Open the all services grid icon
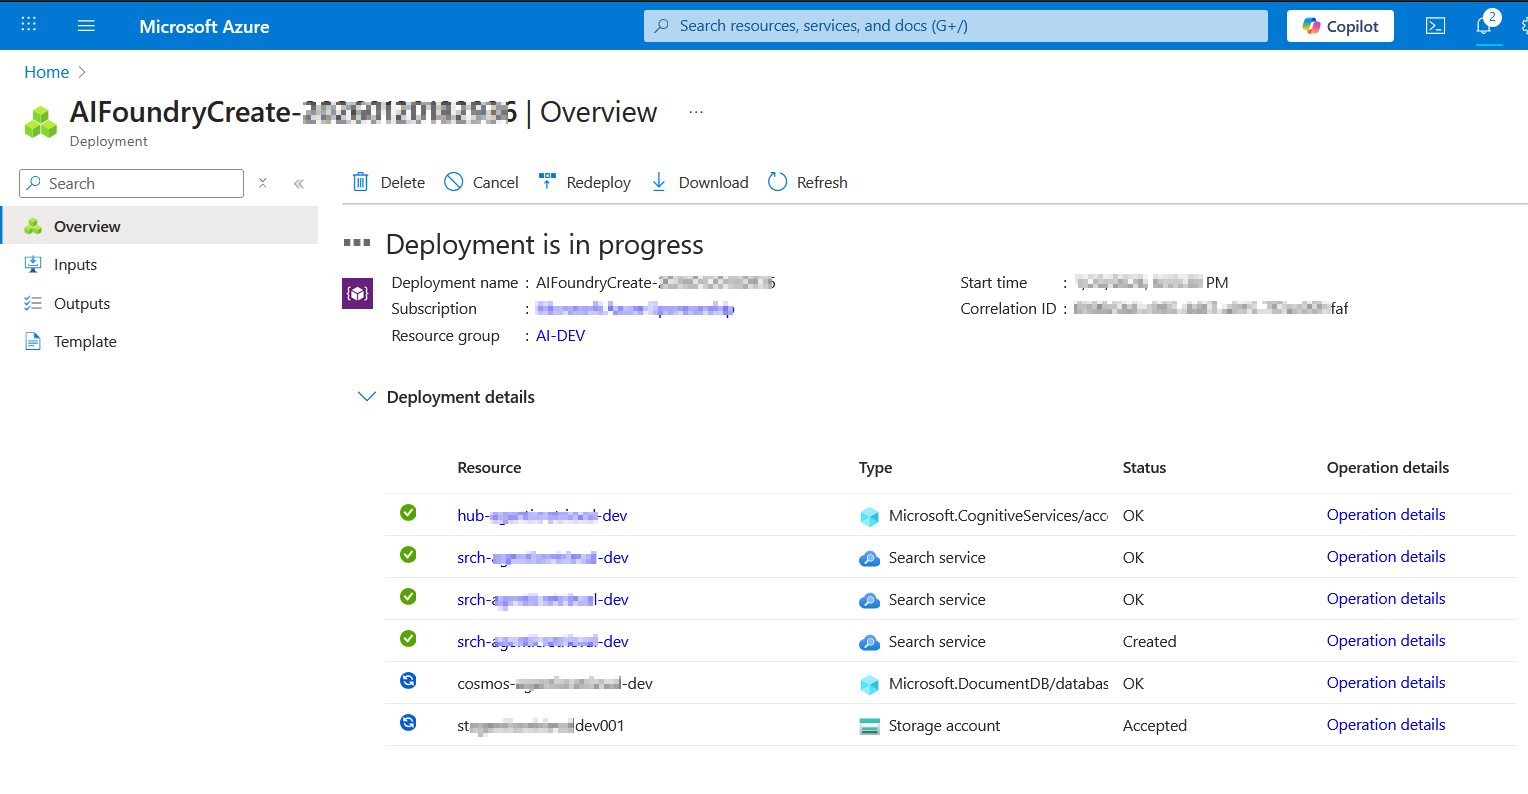The height and width of the screenshot is (794, 1528). (29, 25)
